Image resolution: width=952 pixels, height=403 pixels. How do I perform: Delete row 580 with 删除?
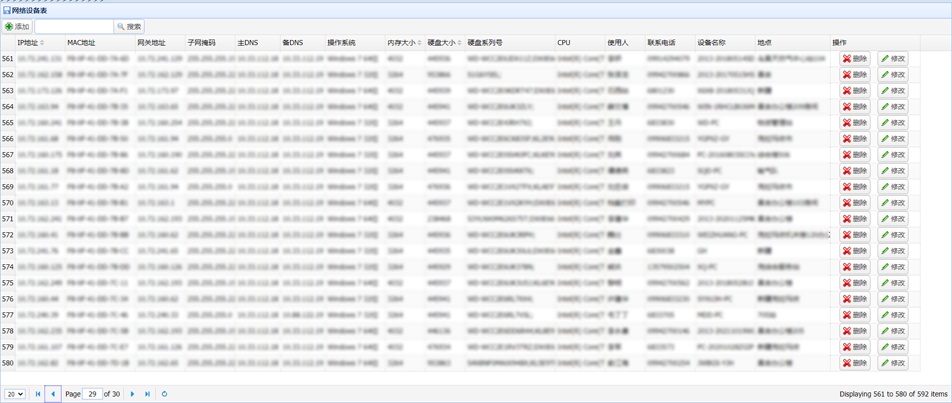point(855,362)
